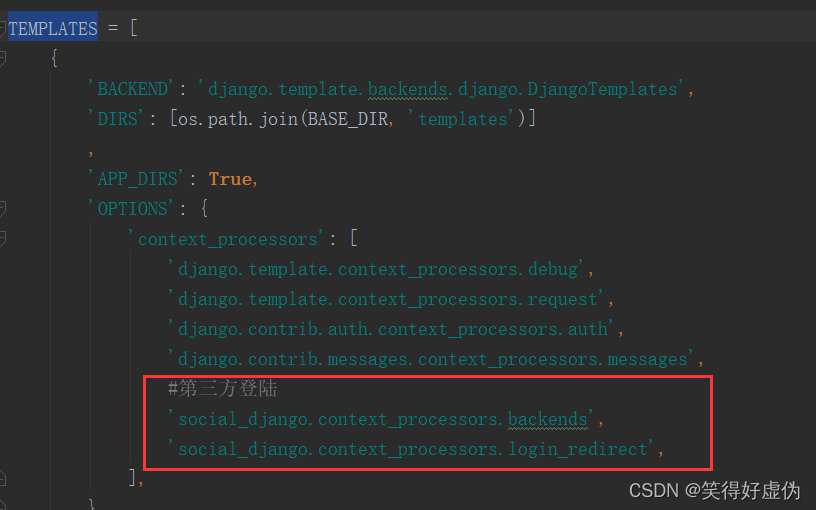Viewport: 816px width, 510px height.
Task: Click the lone opening brace under TEMPLATES
Action: click(54, 58)
